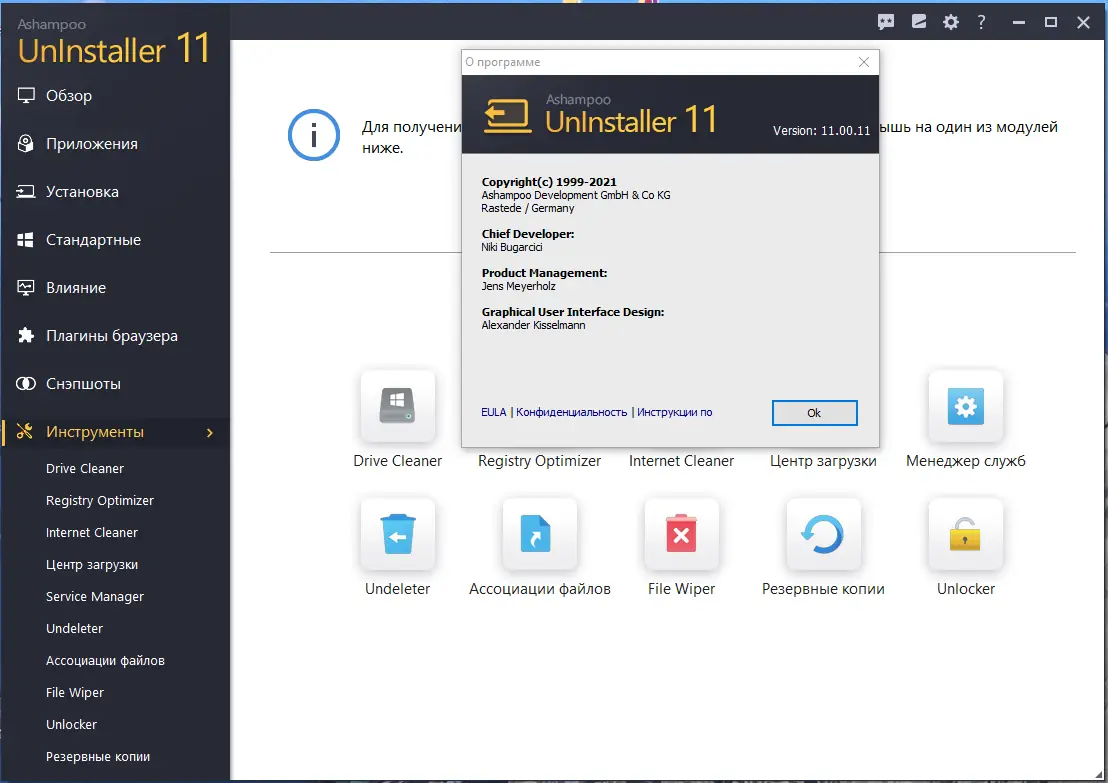This screenshot has height=783, width=1108.
Task: Start the Undeleter tool
Action: point(397,534)
